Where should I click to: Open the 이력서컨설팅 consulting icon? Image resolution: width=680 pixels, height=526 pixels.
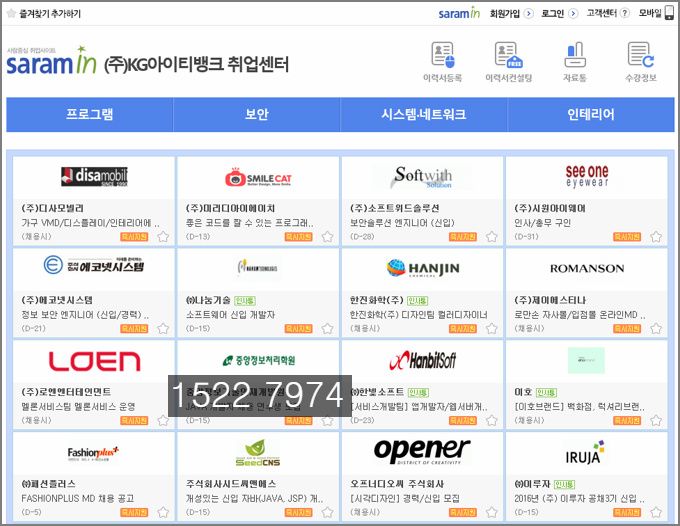click(x=509, y=55)
